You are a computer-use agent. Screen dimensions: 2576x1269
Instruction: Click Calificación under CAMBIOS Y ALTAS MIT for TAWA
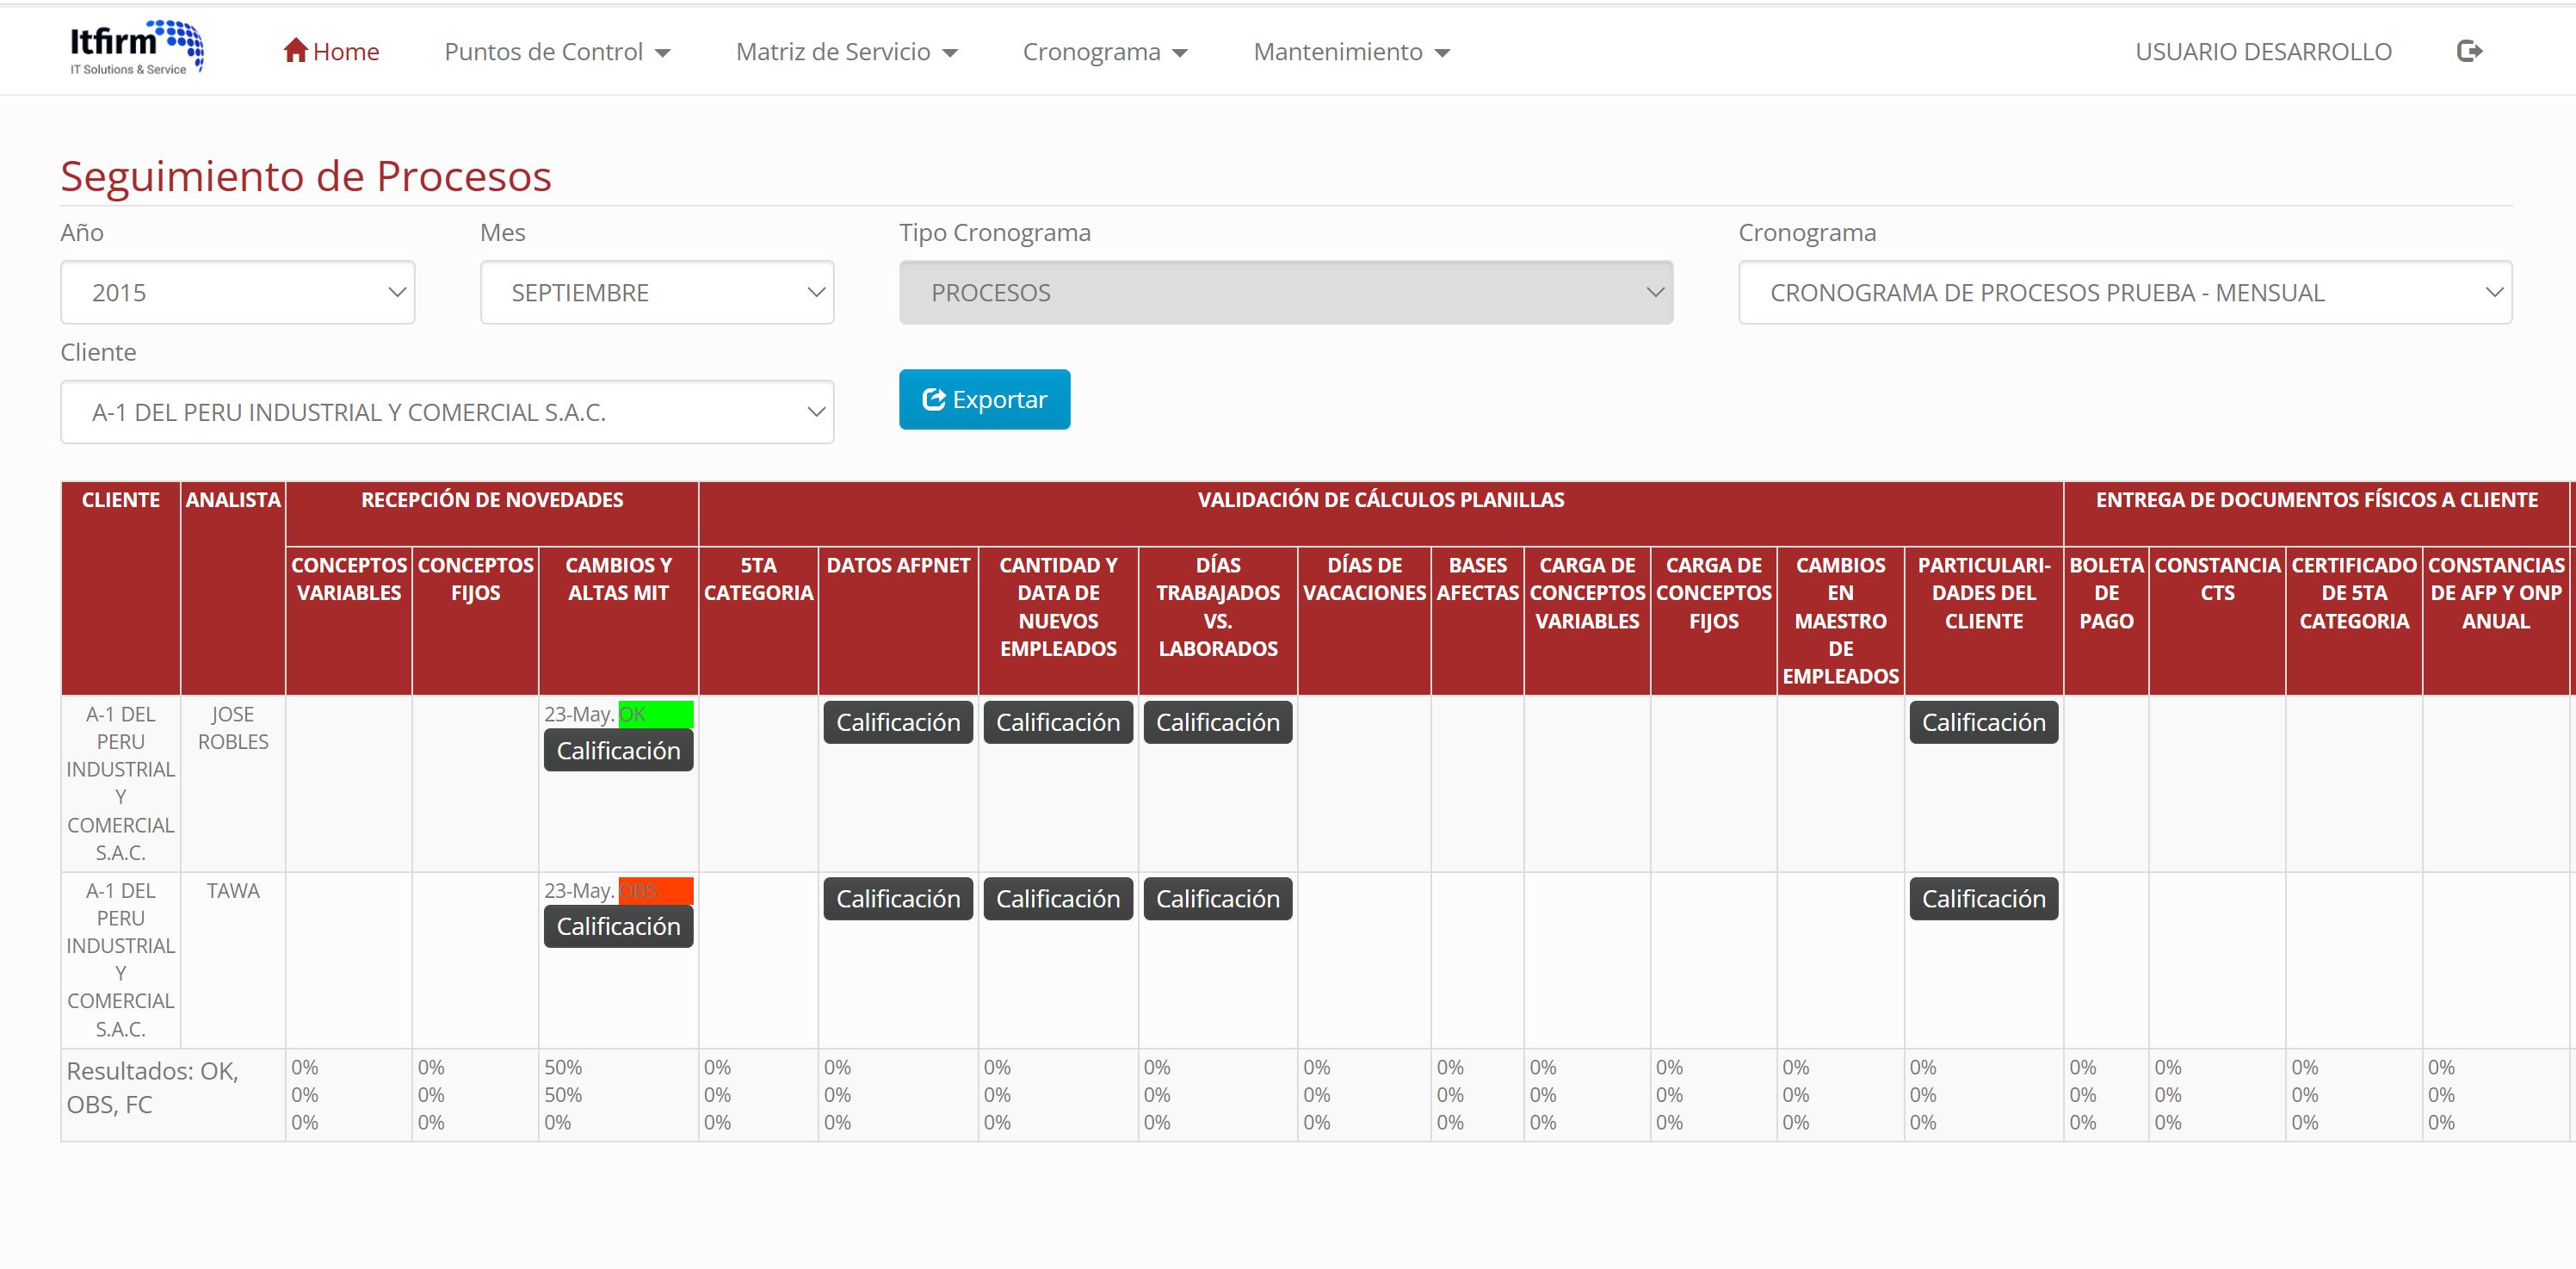click(x=618, y=926)
